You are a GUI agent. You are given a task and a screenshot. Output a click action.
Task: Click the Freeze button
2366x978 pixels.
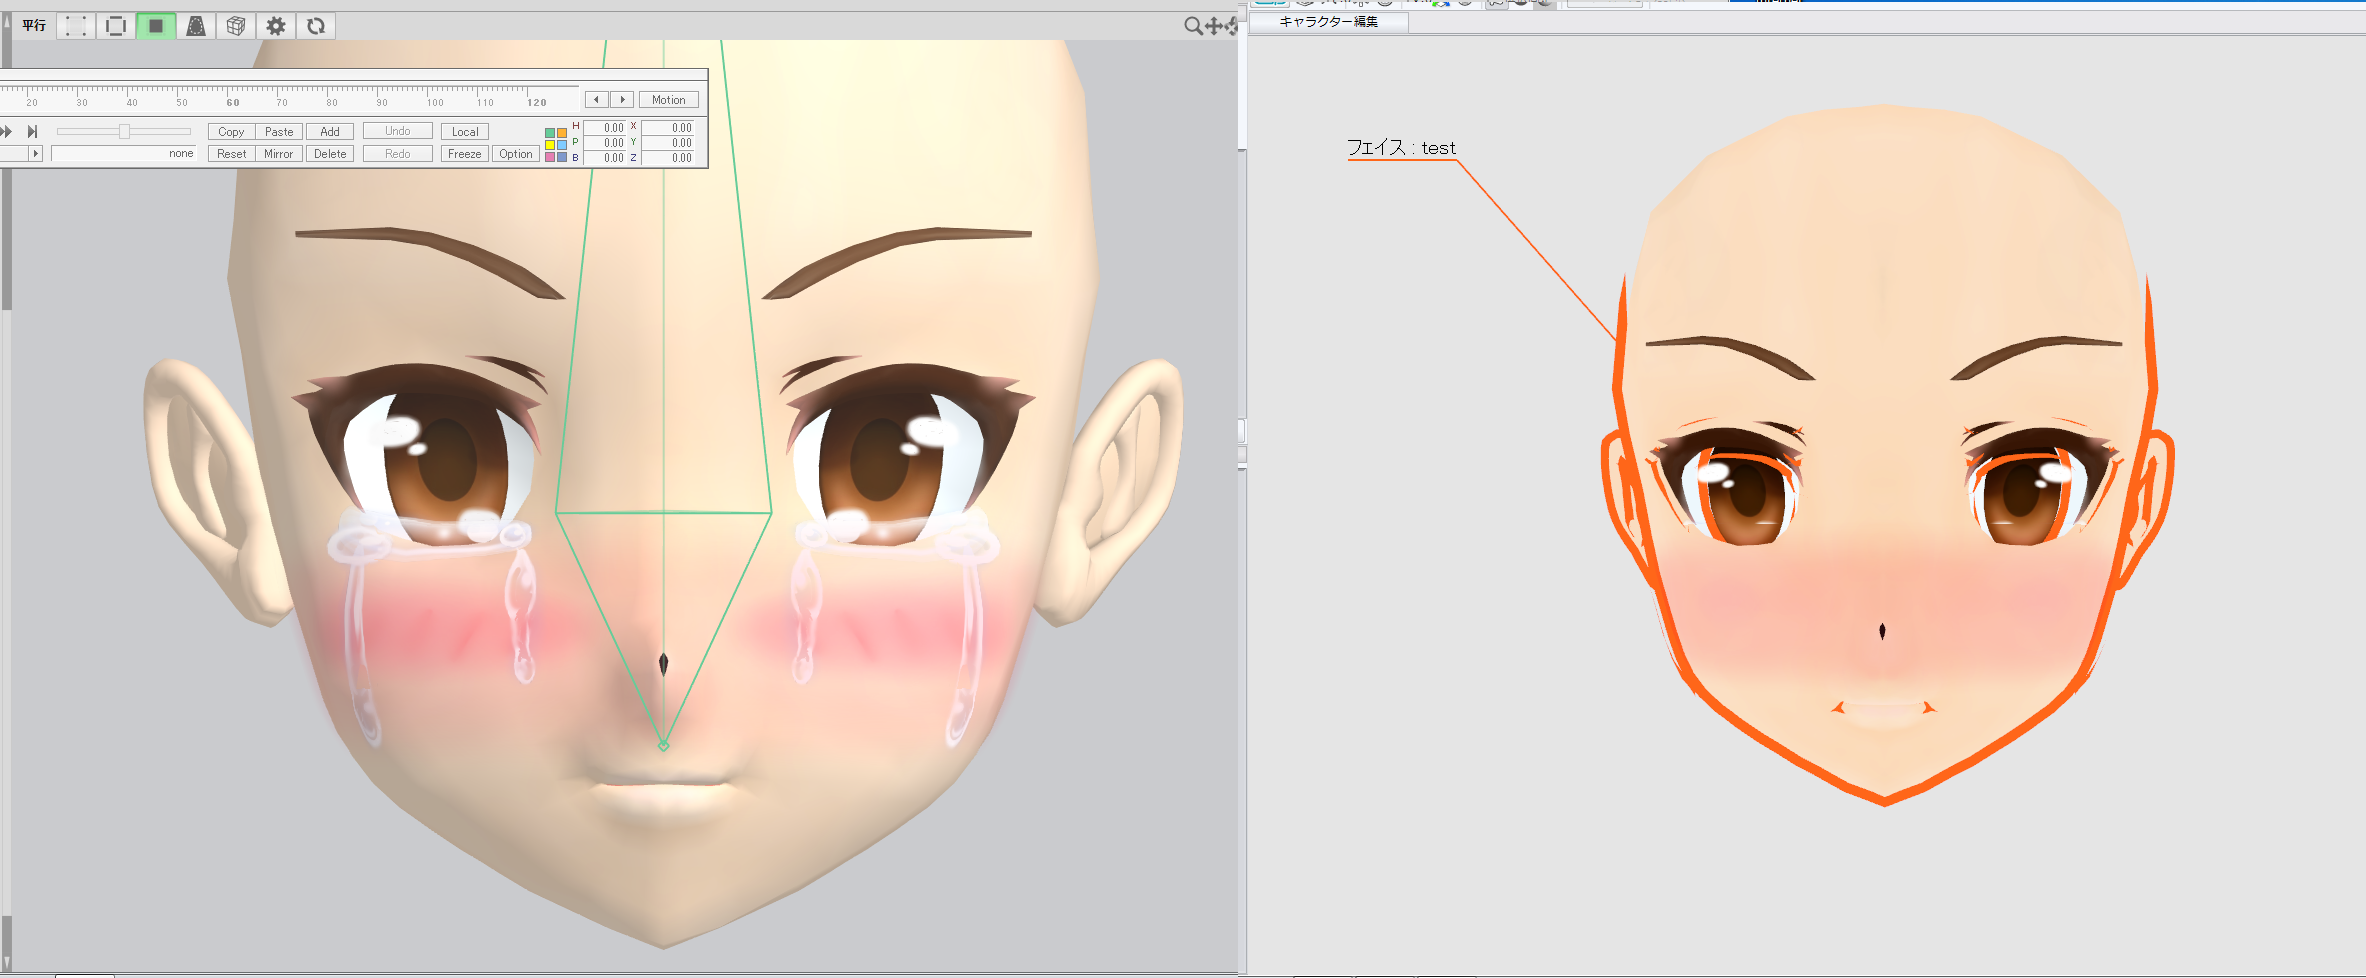point(465,154)
